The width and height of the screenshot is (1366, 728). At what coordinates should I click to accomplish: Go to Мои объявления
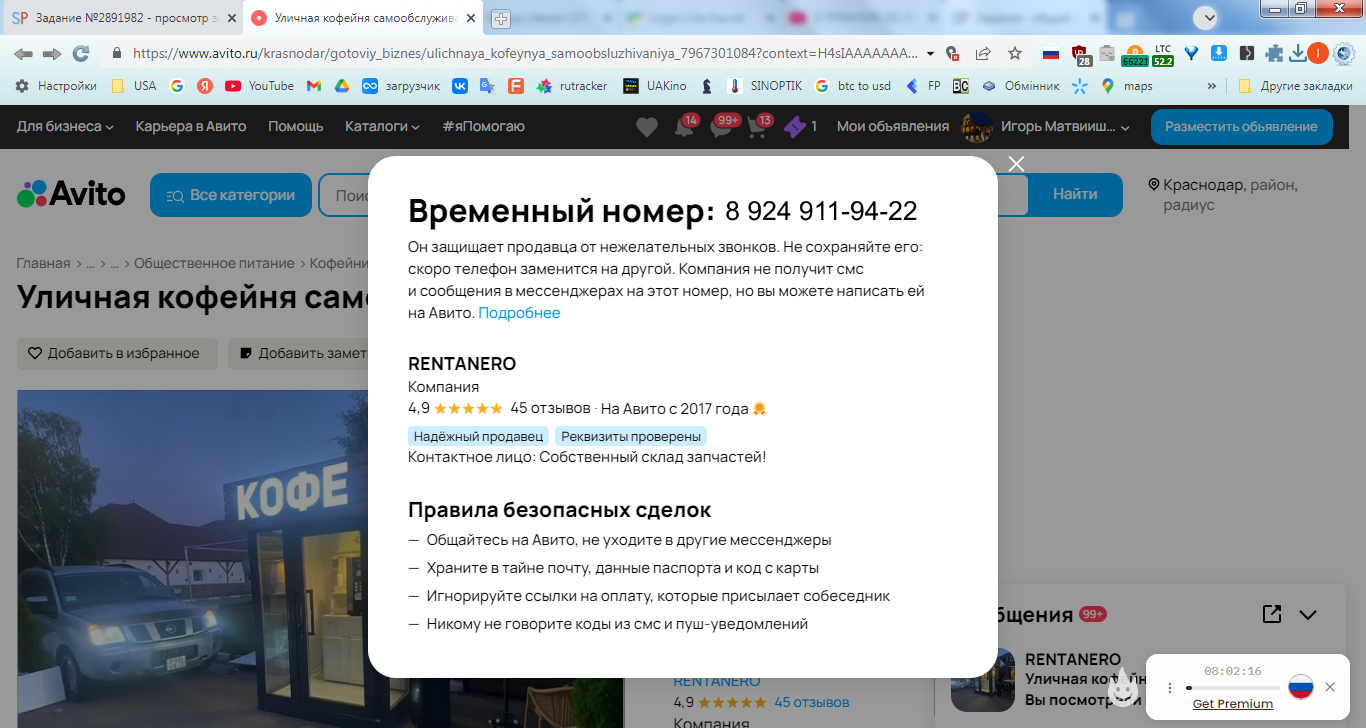pyautogui.click(x=893, y=127)
